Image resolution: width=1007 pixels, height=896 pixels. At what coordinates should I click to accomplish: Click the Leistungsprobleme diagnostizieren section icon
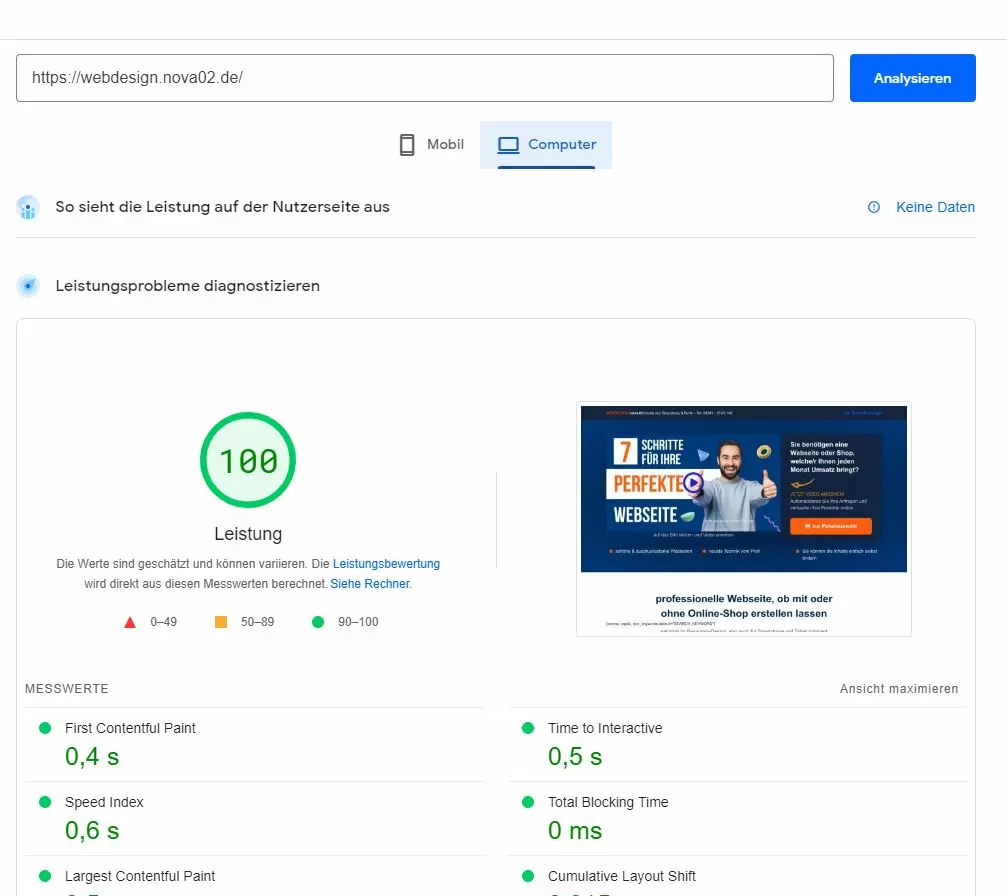29,286
